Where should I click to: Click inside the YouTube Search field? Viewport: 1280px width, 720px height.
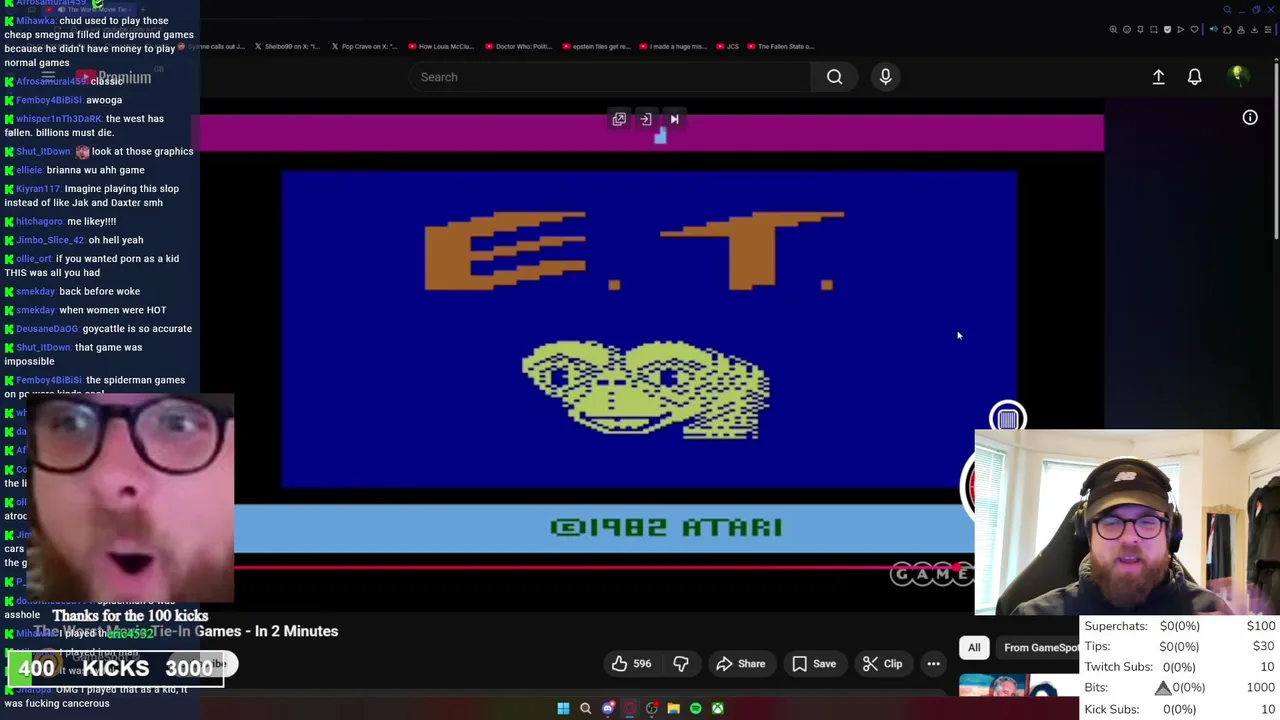(610, 77)
